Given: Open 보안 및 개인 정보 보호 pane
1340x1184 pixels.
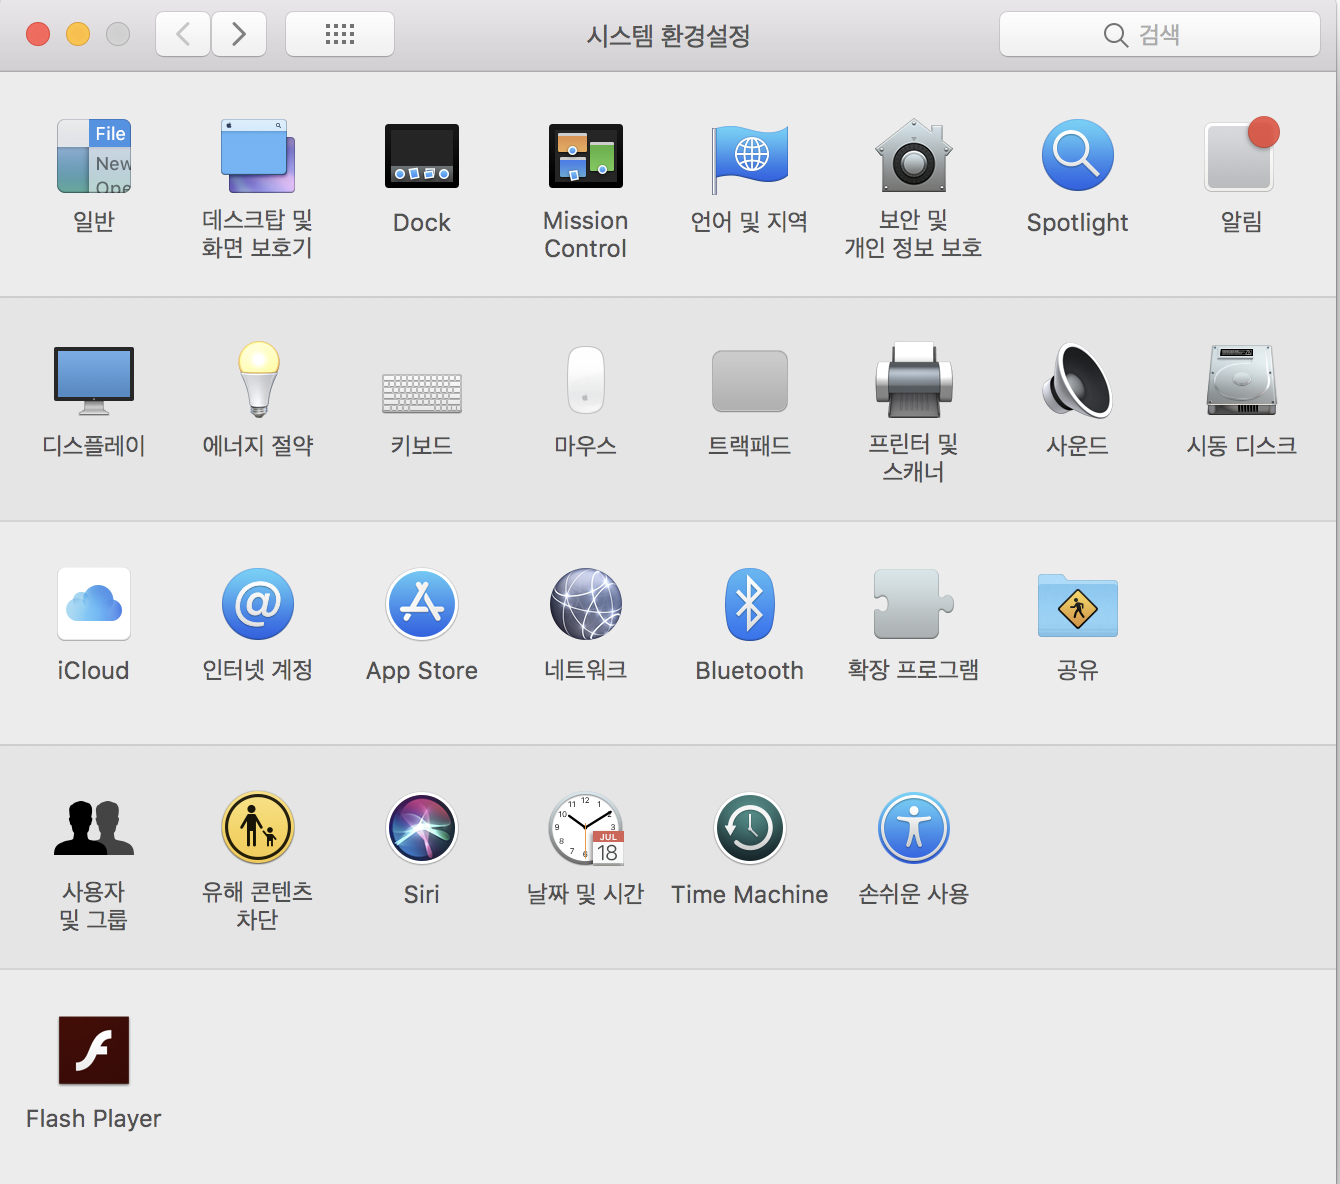Looking at the screenshot, I should click(914, 156).
